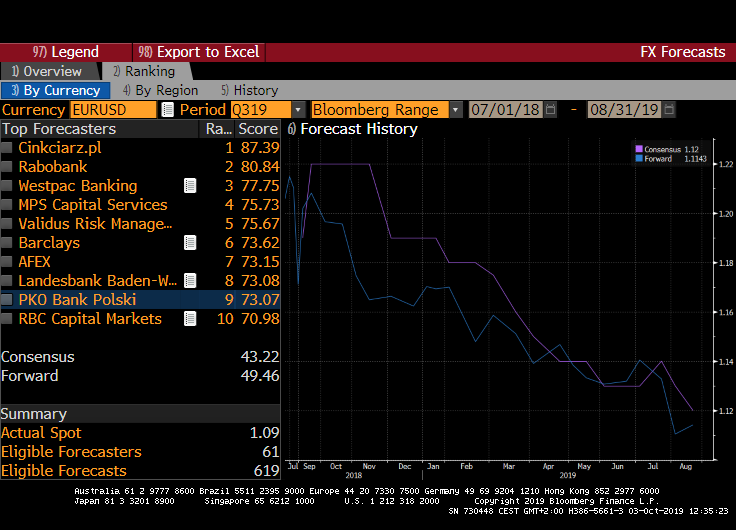Sort the list by the Score column header
This screenshot has width=736, height=530.
point(257,129)
